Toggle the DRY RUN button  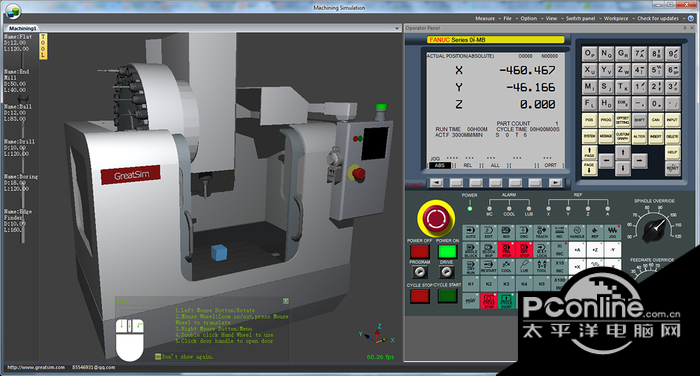click(x=471, y=267)
